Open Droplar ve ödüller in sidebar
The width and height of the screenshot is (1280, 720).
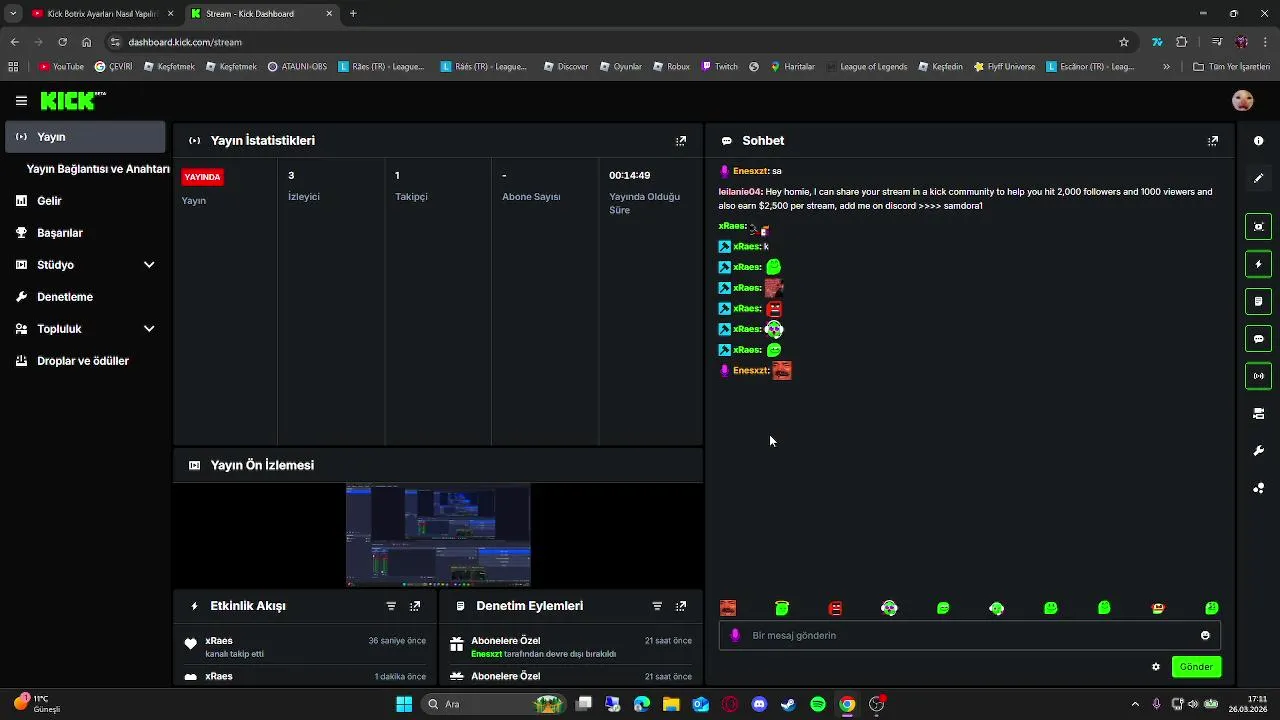click(x=85, y=361)
